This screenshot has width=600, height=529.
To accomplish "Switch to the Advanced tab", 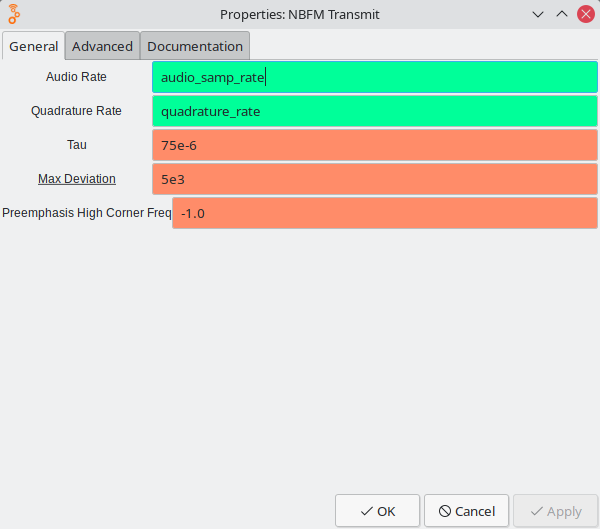I will tap(102, 46).
